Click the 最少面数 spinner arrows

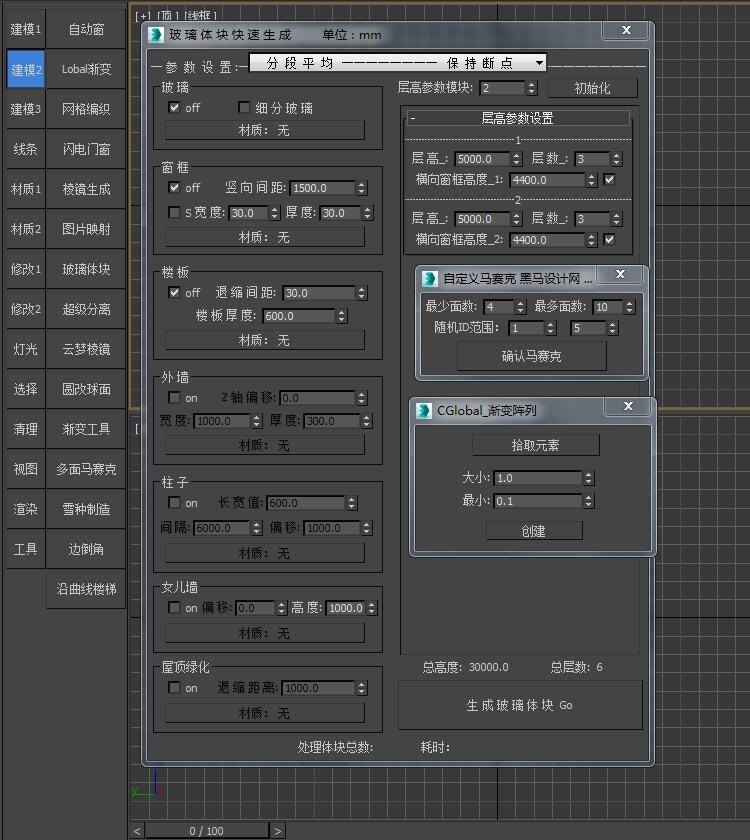[520, 307]
